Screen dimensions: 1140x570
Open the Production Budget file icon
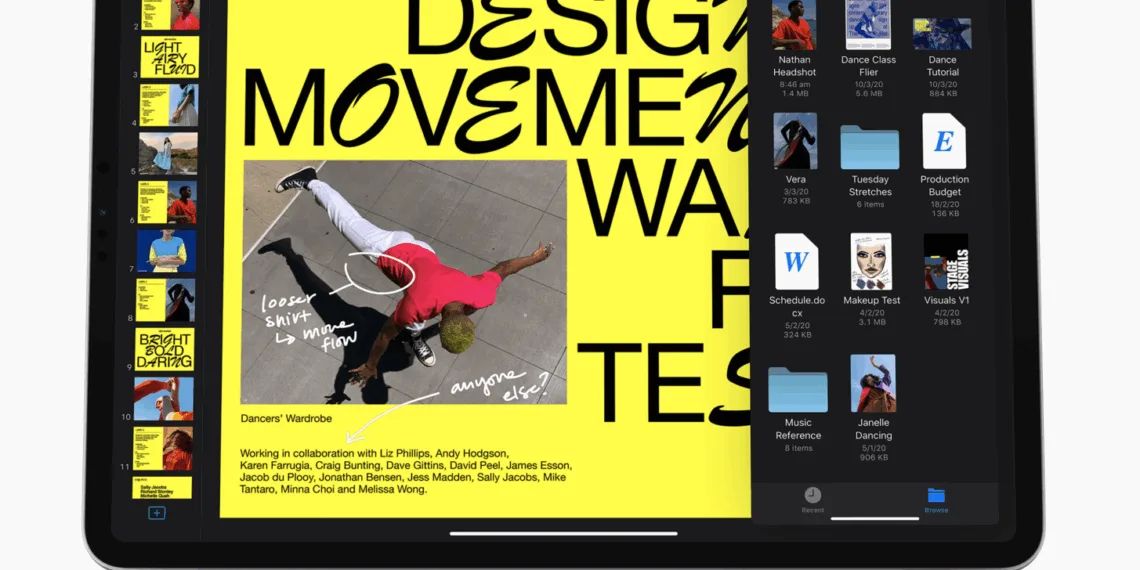tap(944, 142)
